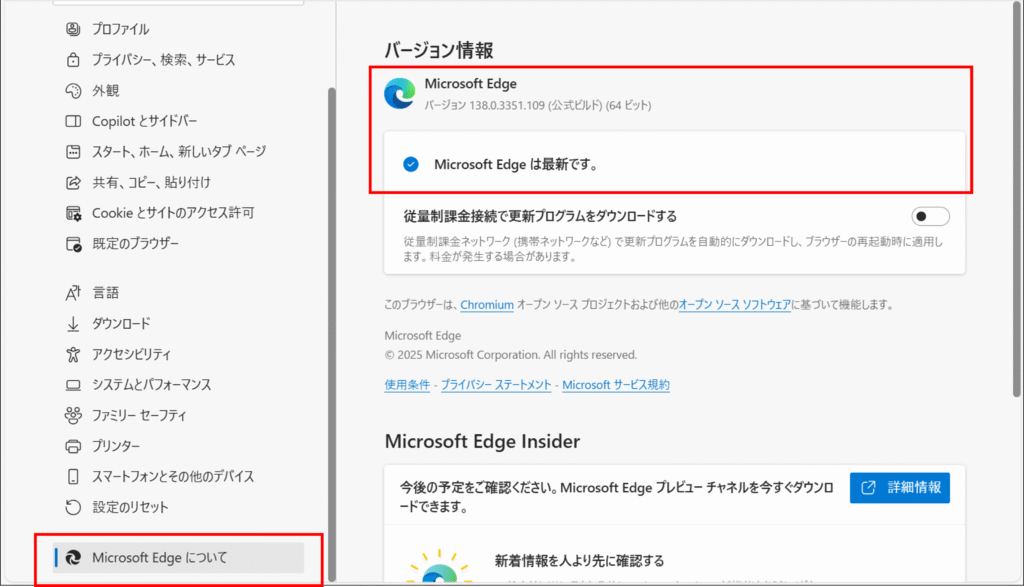Click the バージョン情報 heading
The width and height of the screenshot is (1024, 587).
(439, 50)
